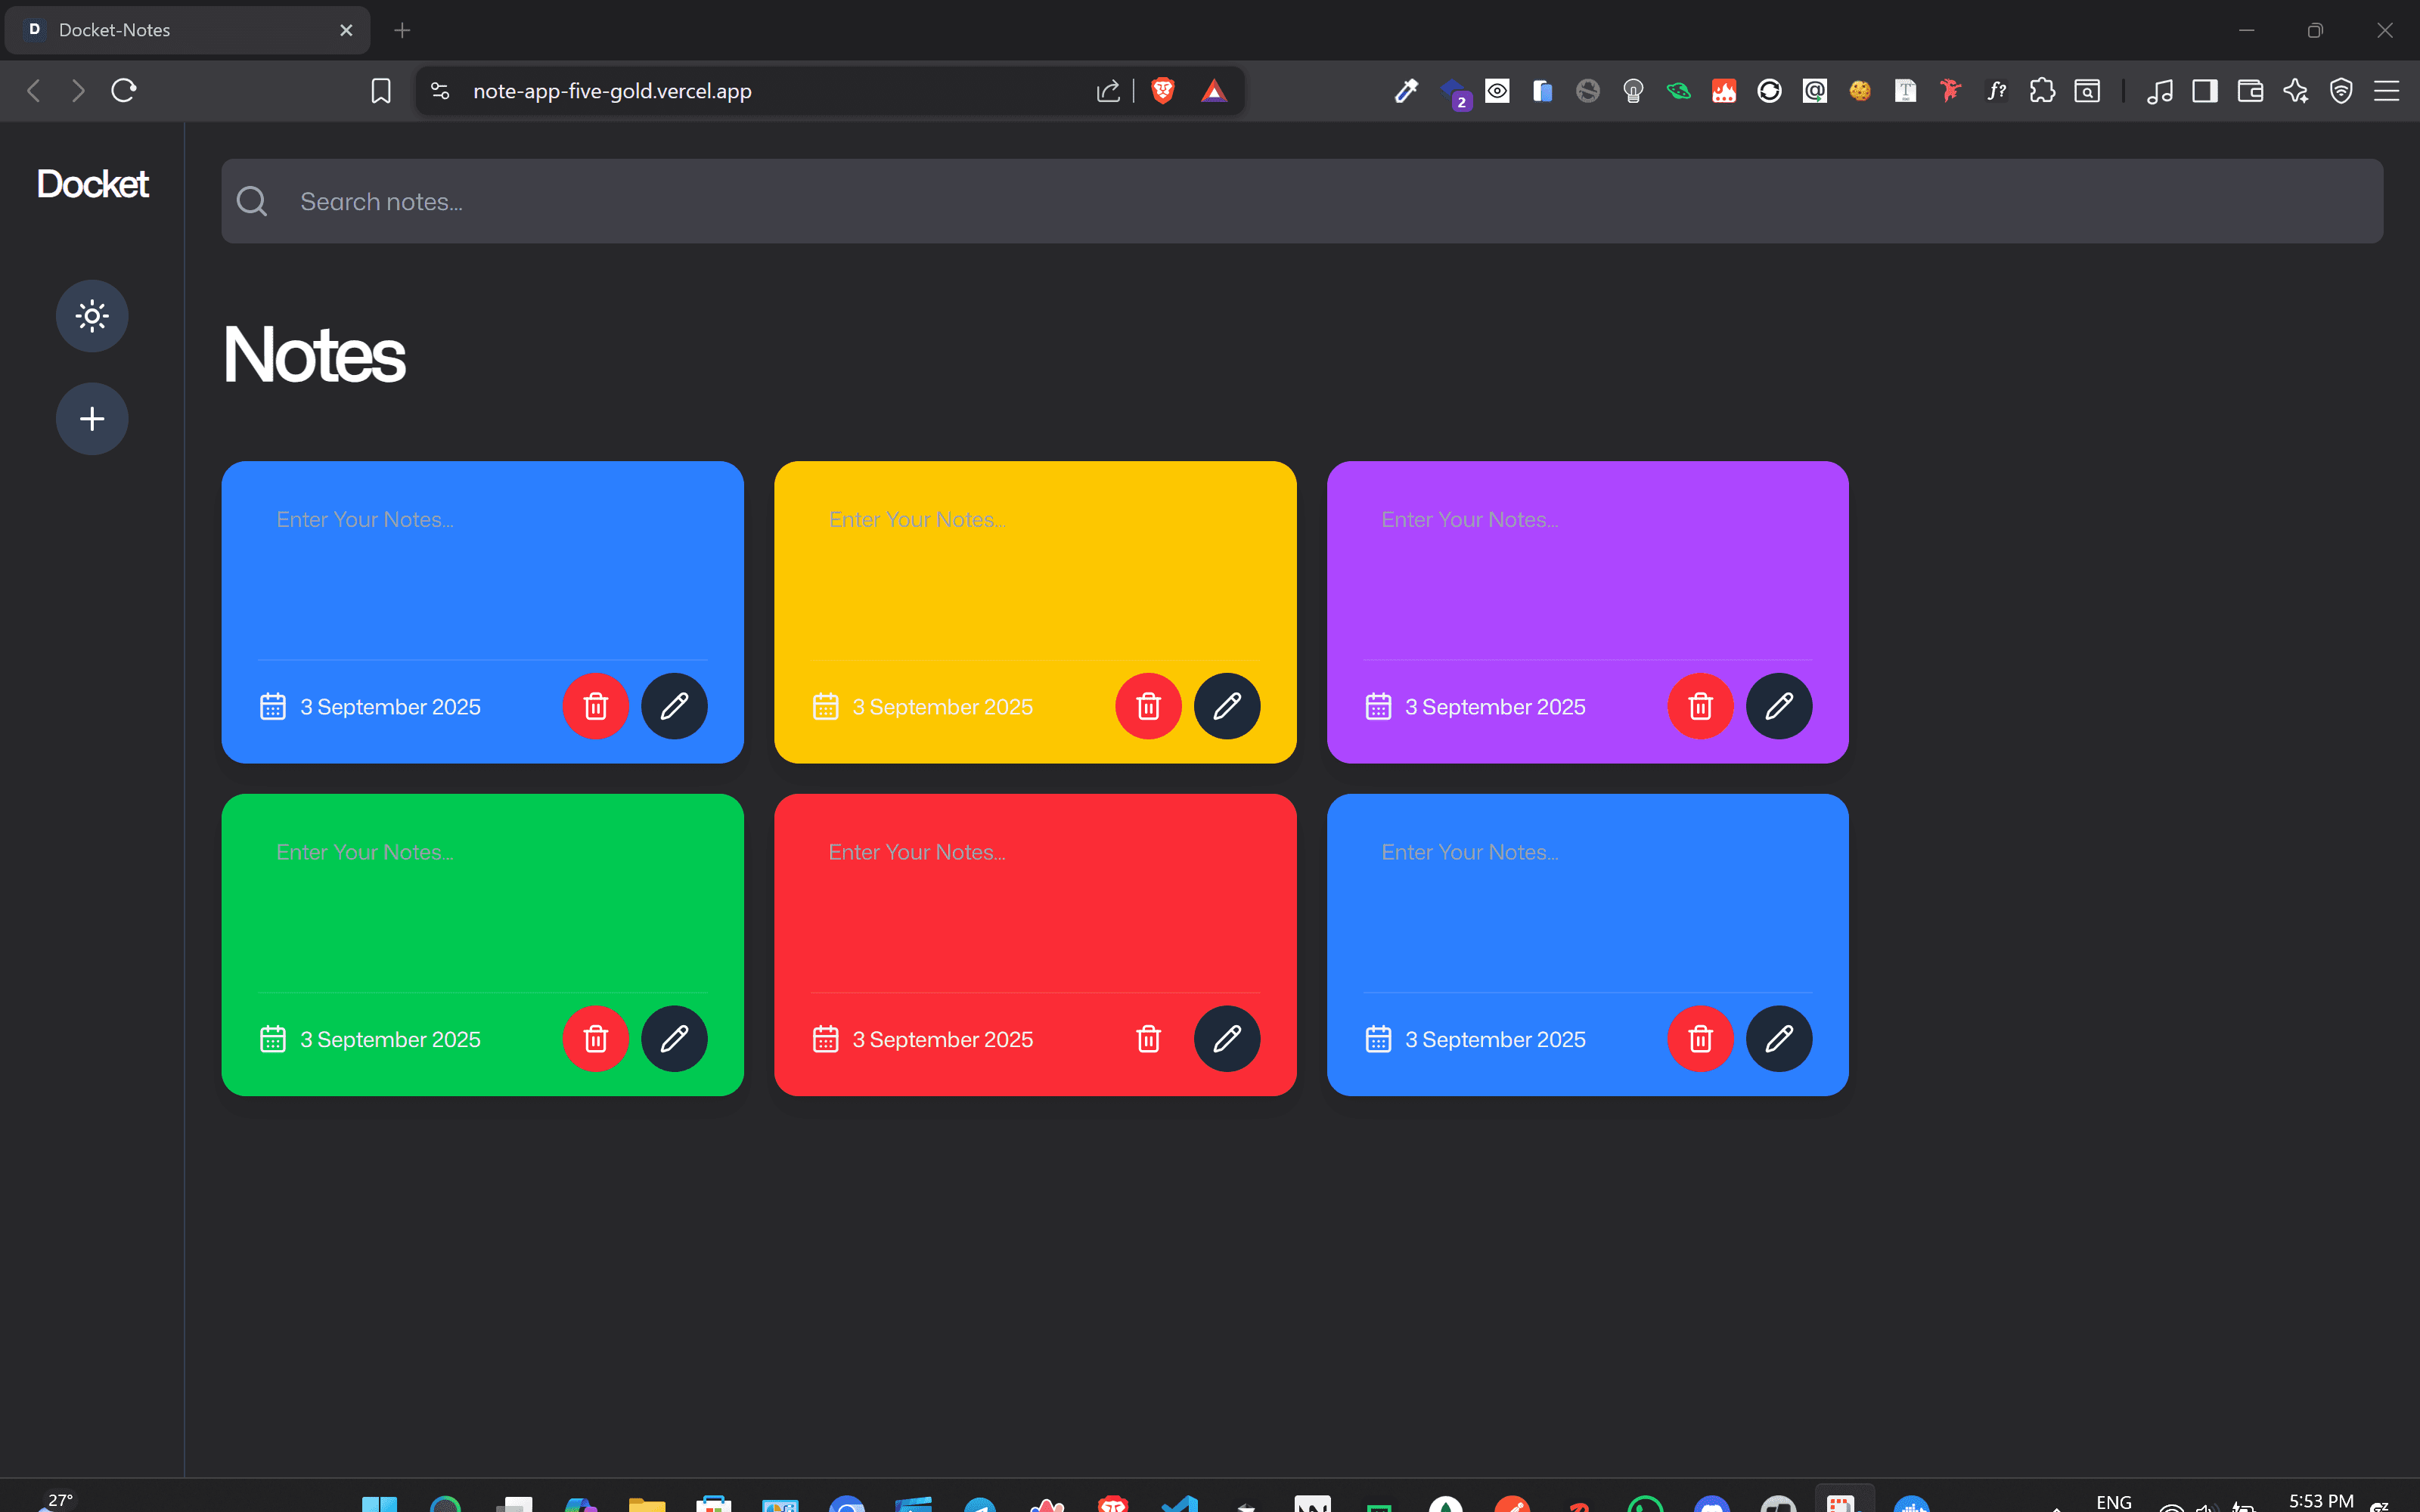Go back in browser history
Viewport: 2420px width, 1512px height.
(x=34, y=91)
